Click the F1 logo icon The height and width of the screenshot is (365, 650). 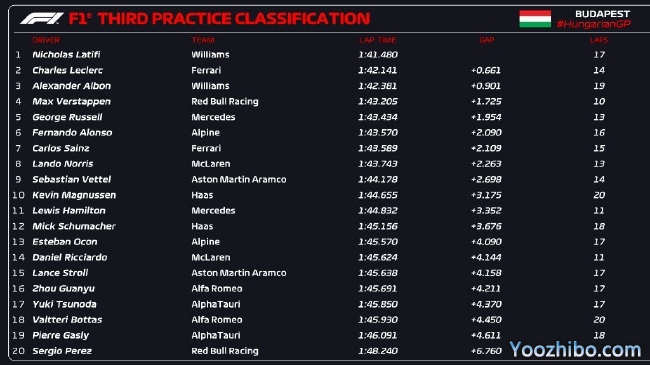point(42,18)
